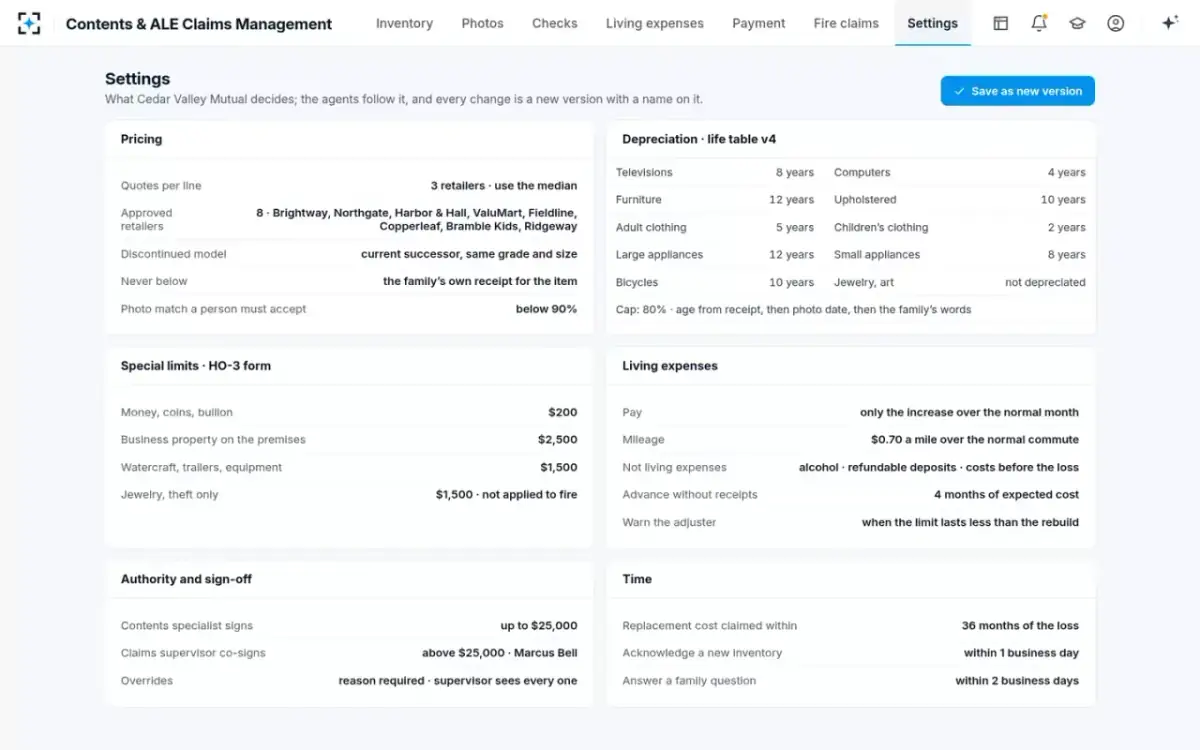Select Money, coins, bullion '$200' limit
The height and width of the screenshot is (750, 1200).
click(x=563, y=412)
